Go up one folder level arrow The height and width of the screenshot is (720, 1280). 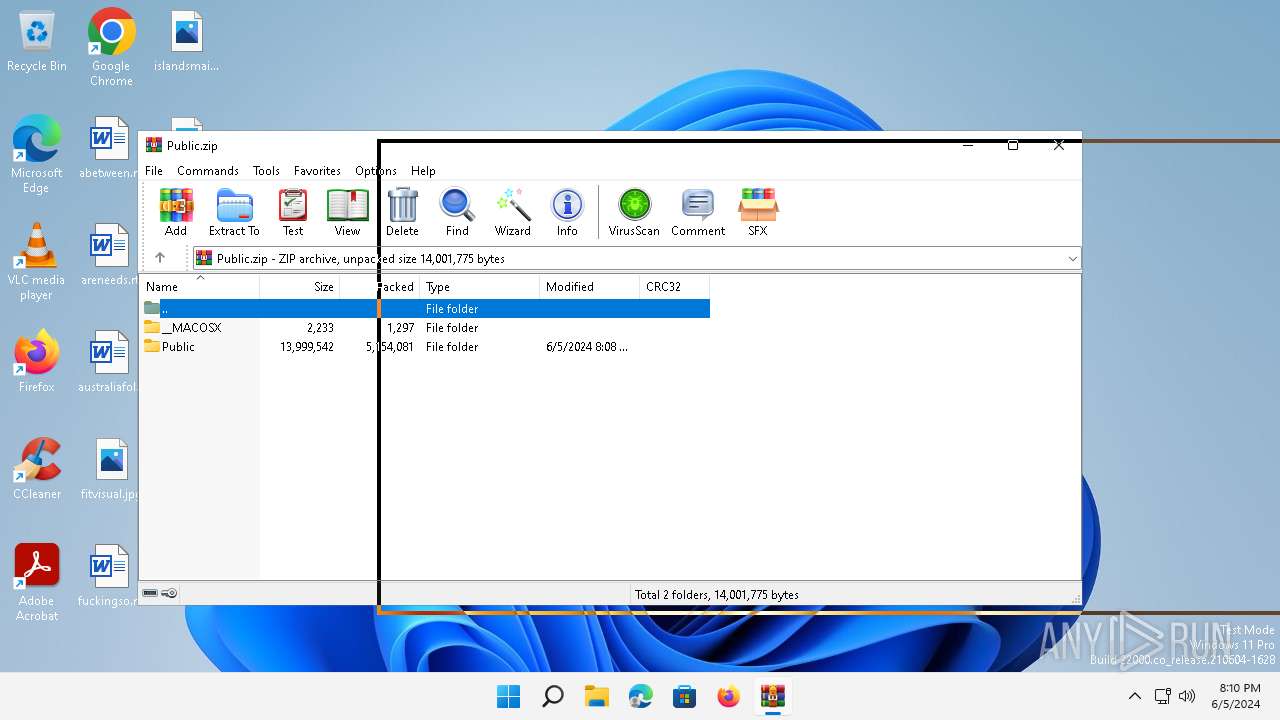tap(160, 258)
